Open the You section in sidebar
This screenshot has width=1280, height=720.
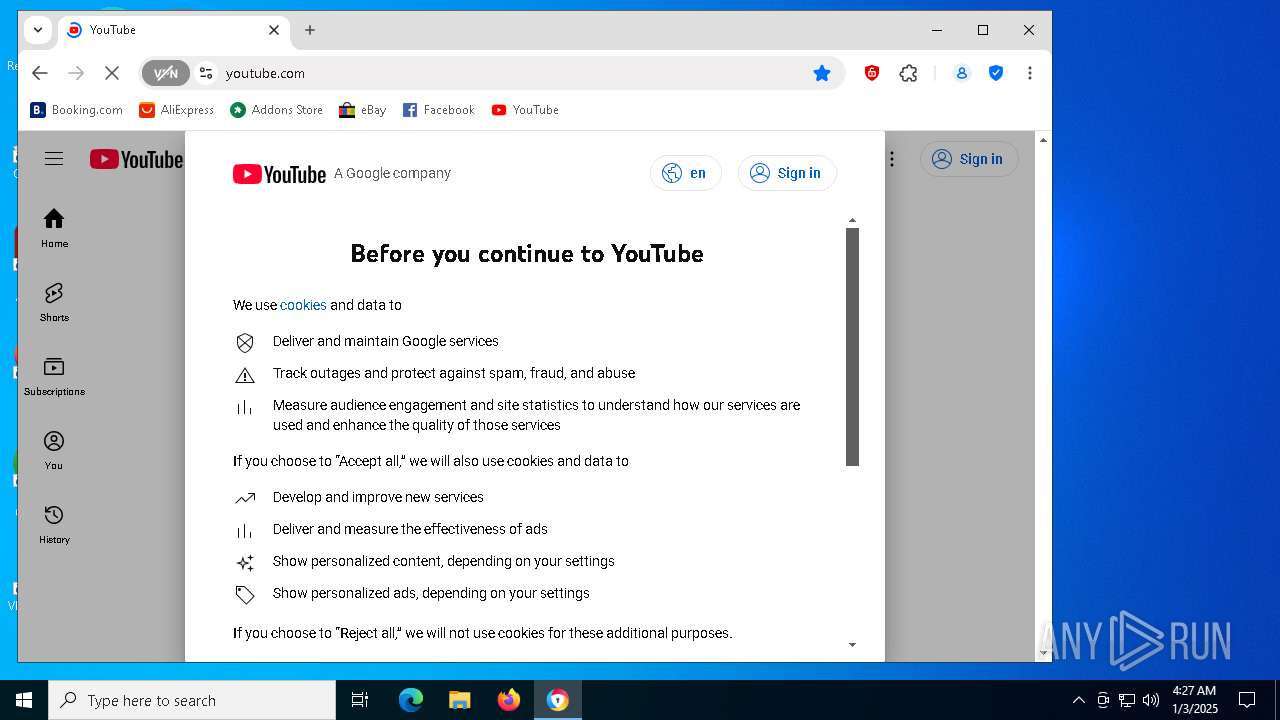54,450
